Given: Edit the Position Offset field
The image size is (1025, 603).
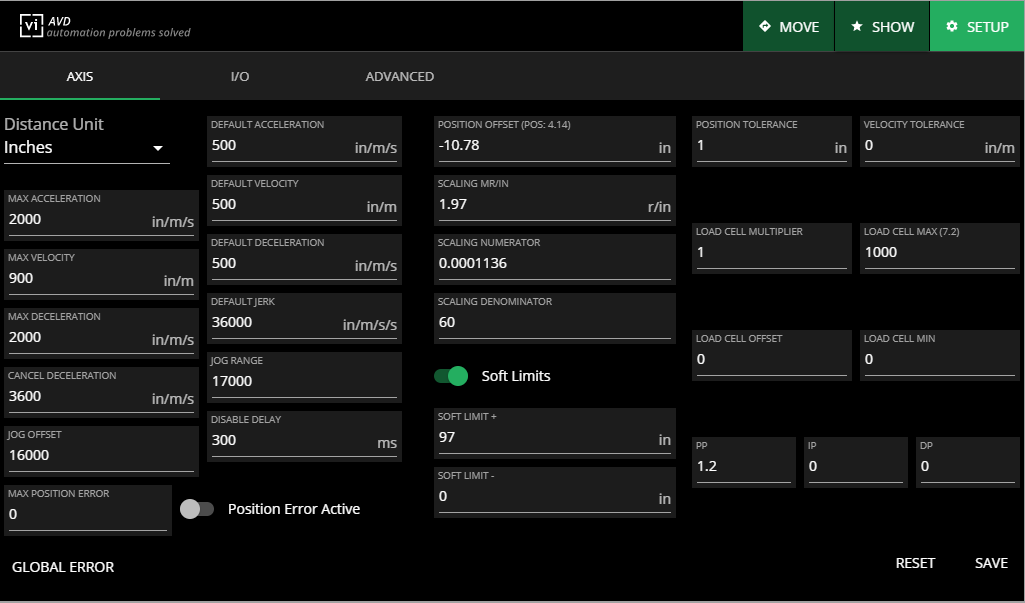Looking at the screenshot, I should point(555,142).
